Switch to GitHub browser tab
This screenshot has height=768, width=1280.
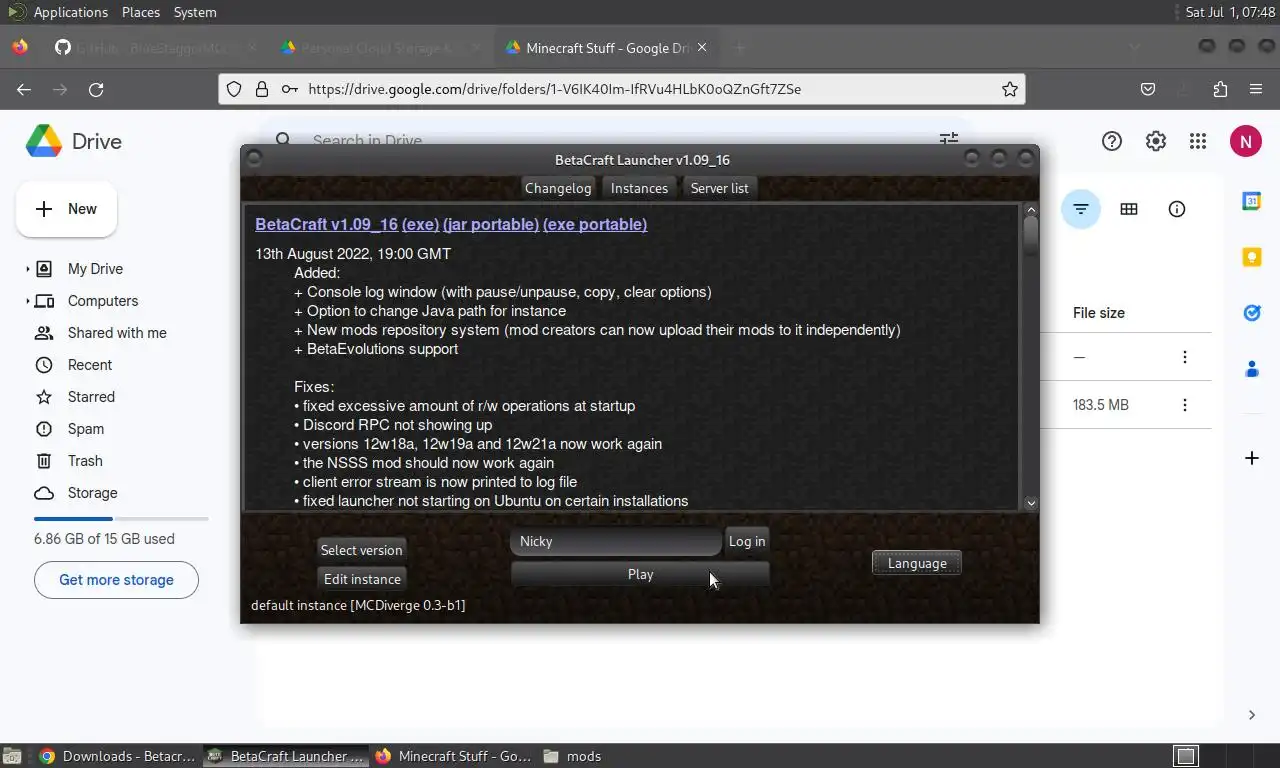156,47
